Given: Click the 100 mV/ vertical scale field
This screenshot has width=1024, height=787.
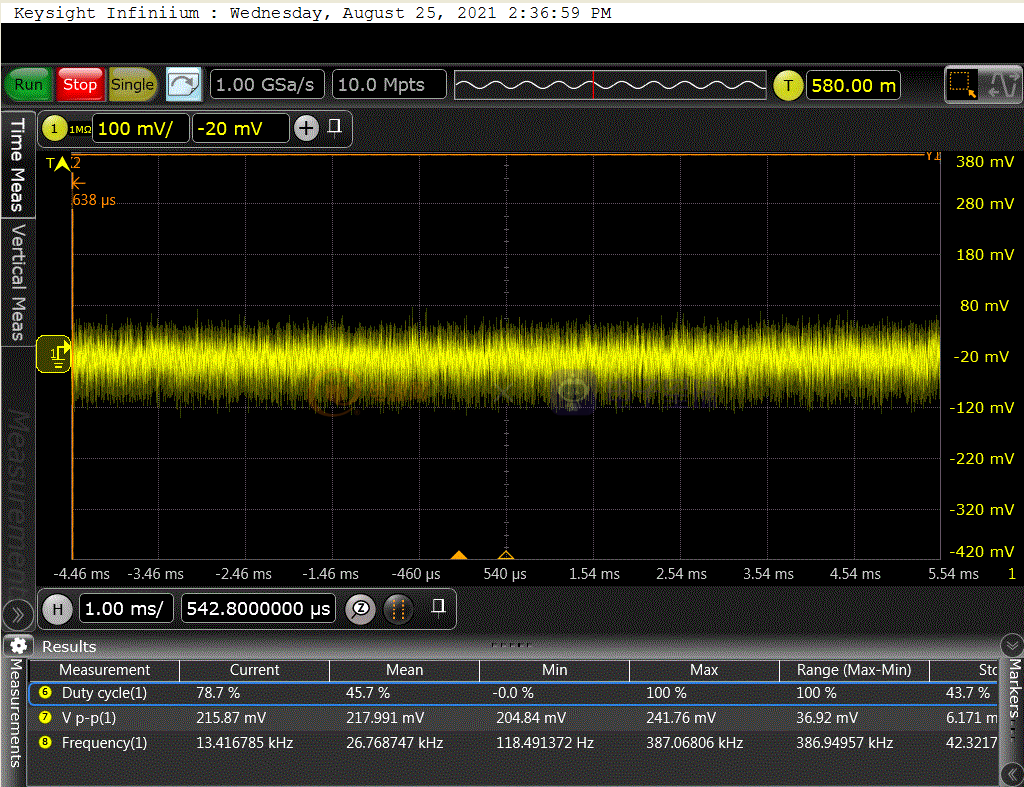Looking at the screenshot, I should pos(142,128).
